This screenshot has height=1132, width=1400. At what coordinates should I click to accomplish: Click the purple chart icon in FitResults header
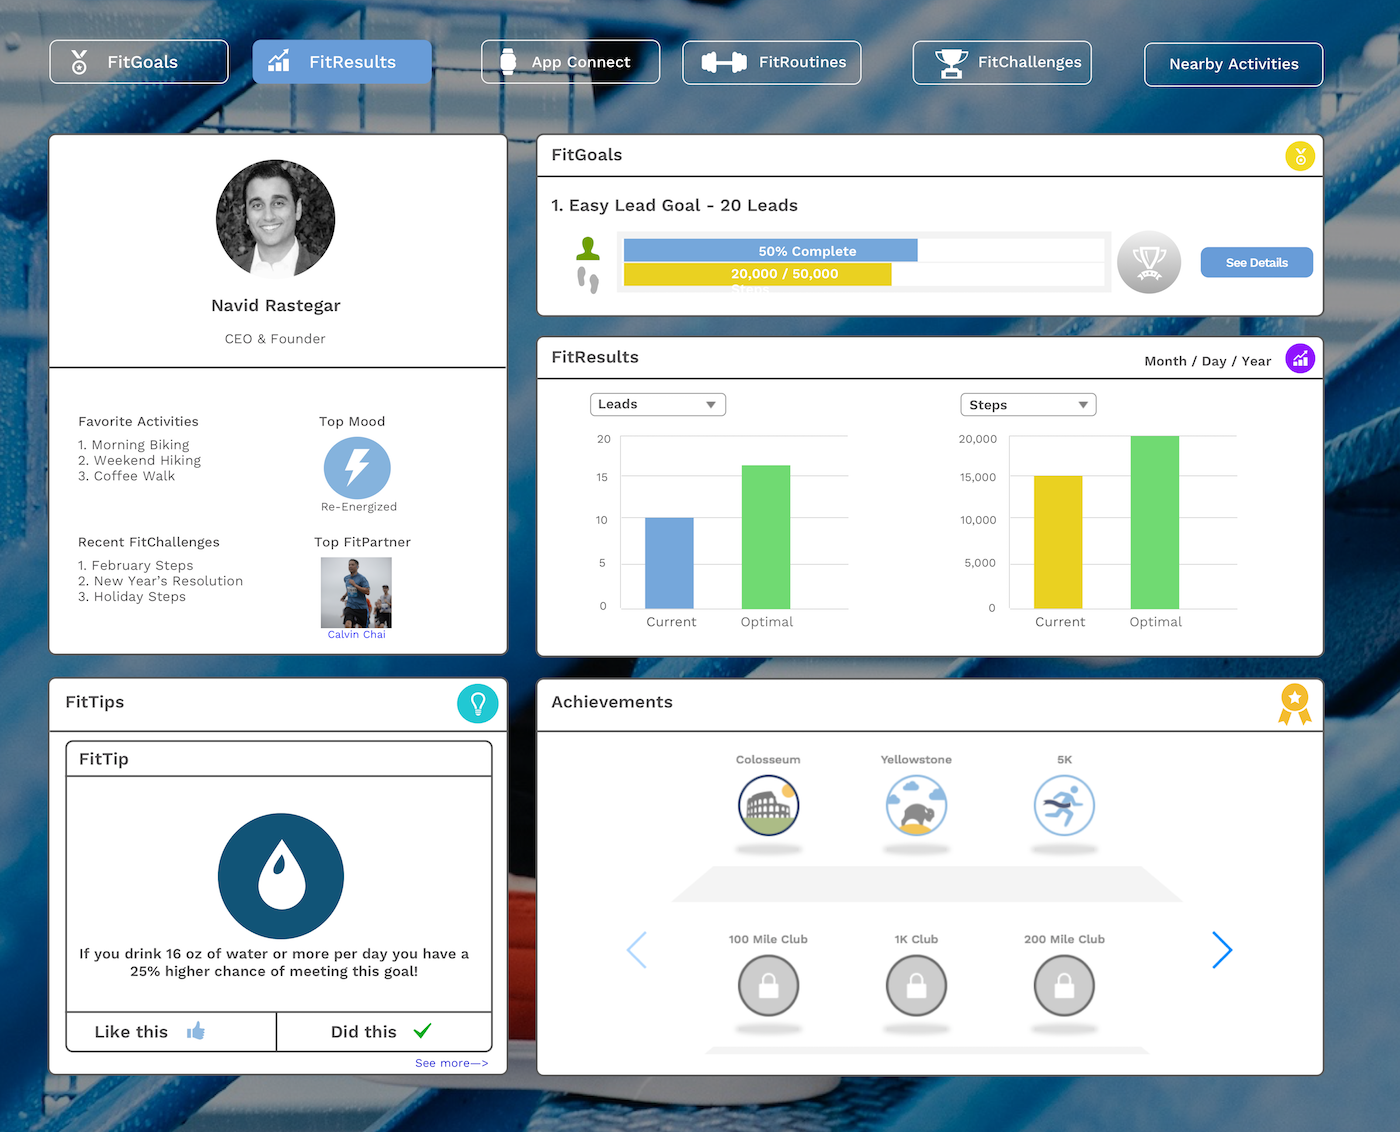pos(1300,358)
